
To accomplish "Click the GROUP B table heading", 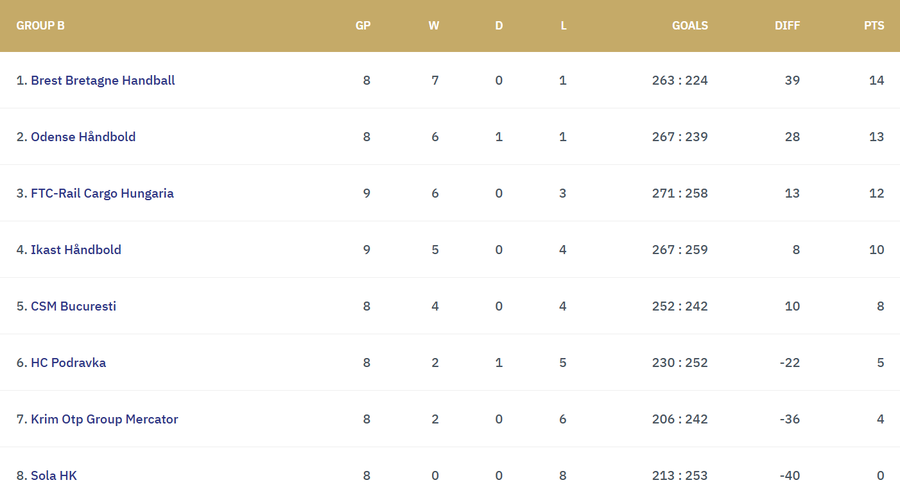I will coord(41,26).
